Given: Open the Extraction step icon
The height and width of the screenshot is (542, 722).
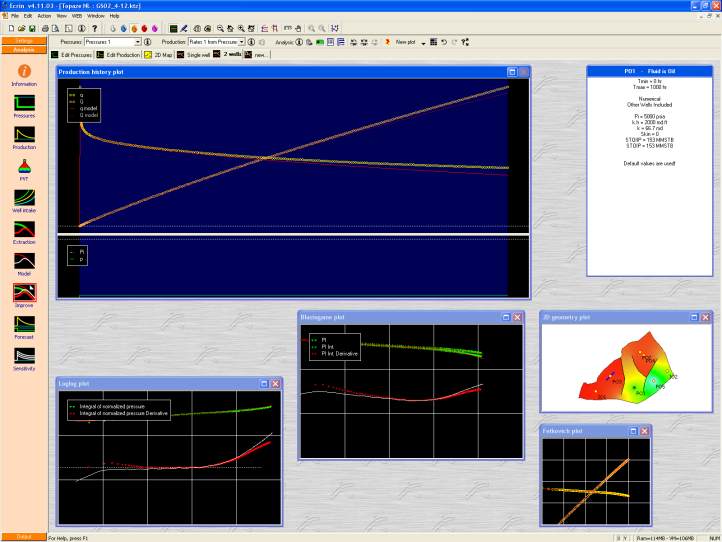Looking at the screenshot, I should click(24, 229).
